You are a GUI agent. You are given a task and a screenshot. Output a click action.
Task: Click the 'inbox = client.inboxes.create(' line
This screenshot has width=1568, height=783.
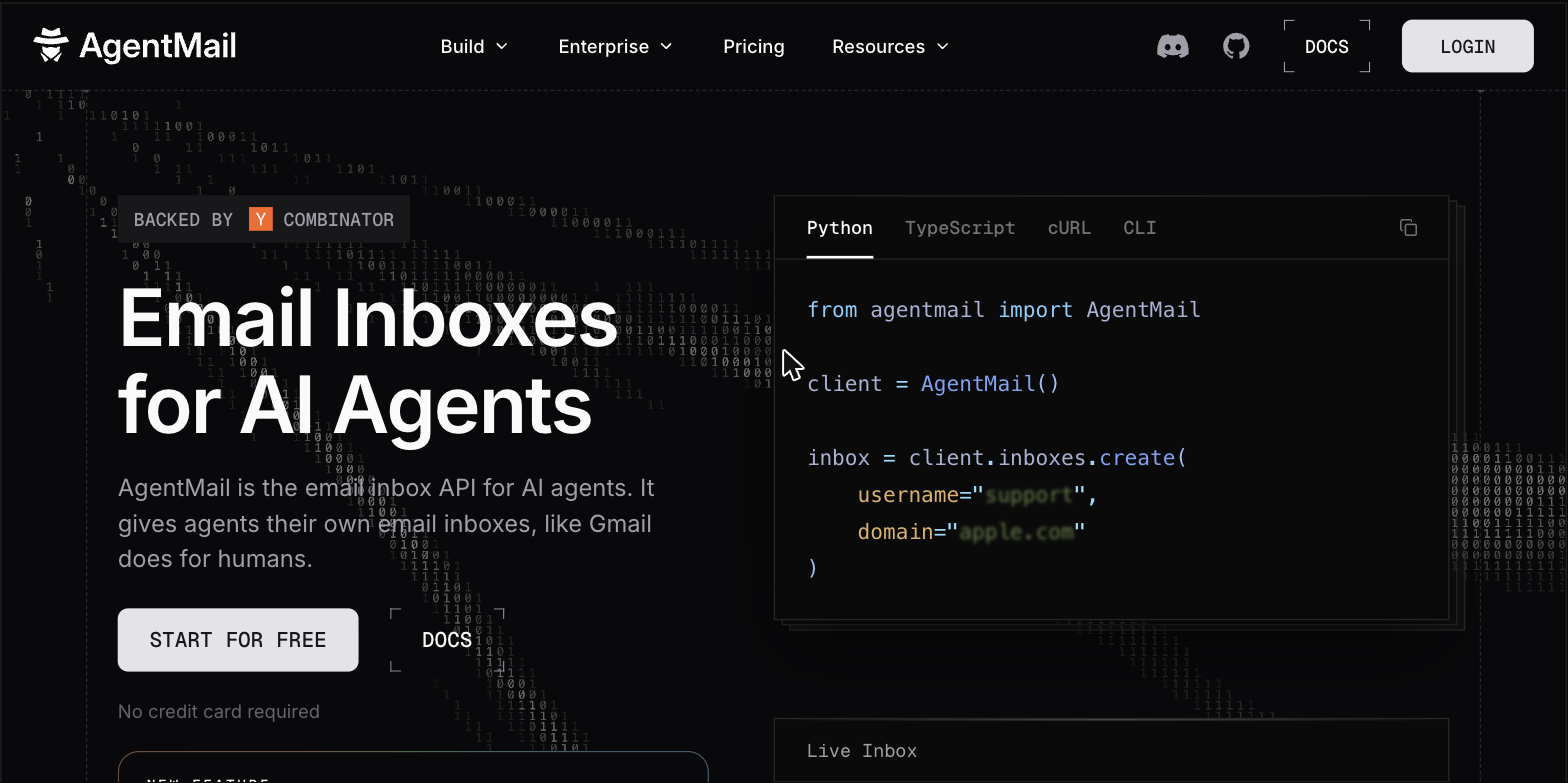tap(997, 458)
